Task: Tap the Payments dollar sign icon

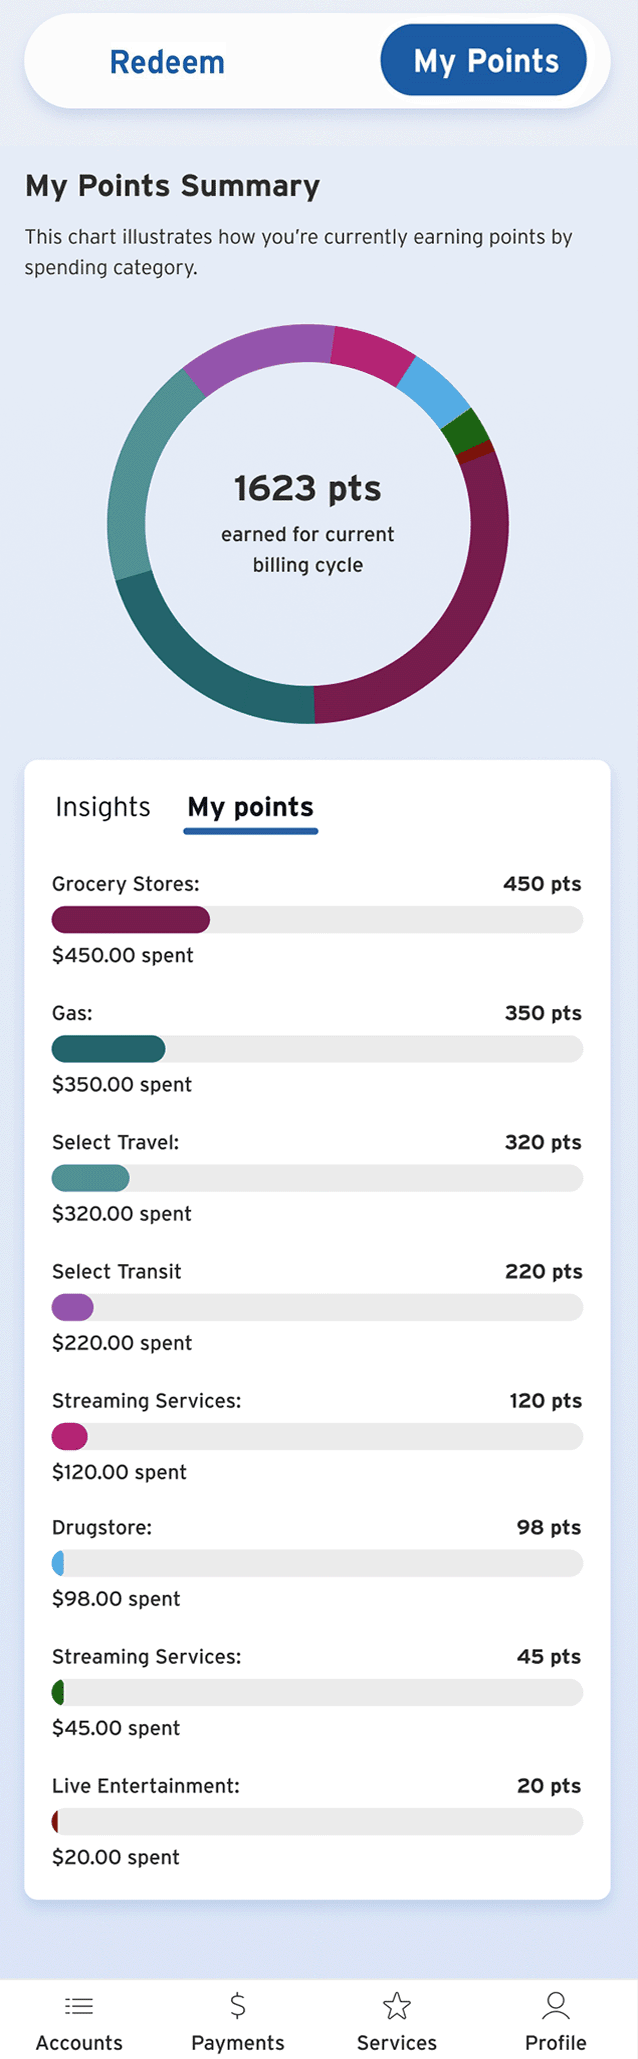Action: pyautogui.click(x=238, y=2005)
